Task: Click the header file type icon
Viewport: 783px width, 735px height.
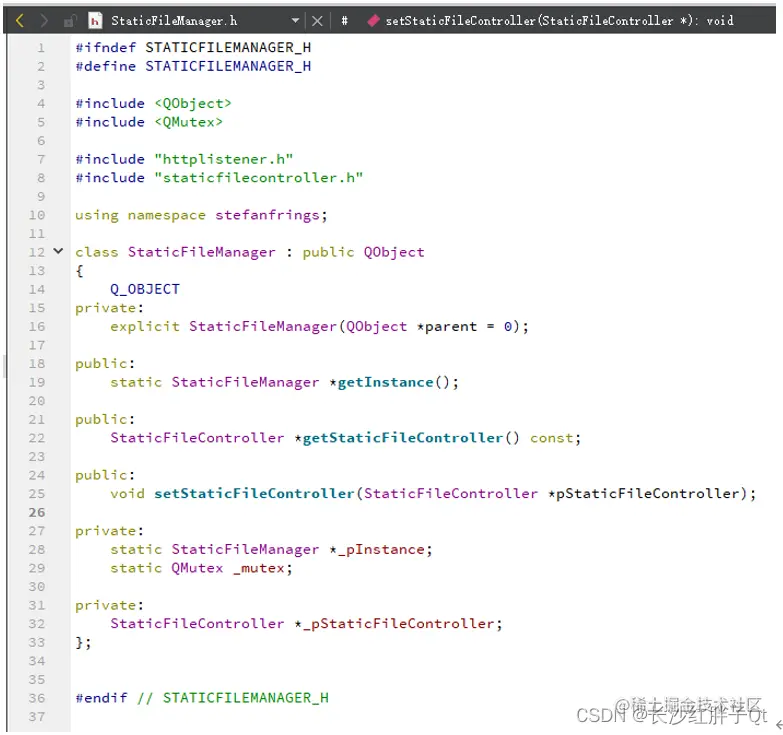Action: (x=95, y=20)
